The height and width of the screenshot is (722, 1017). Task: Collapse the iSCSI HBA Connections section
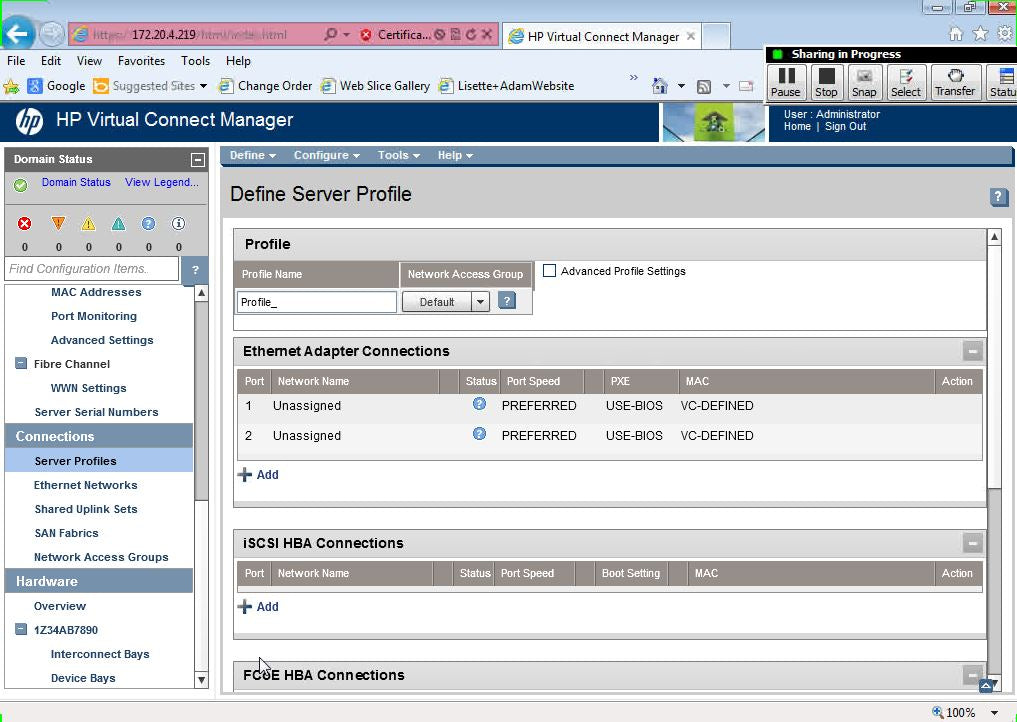[972, 543]
